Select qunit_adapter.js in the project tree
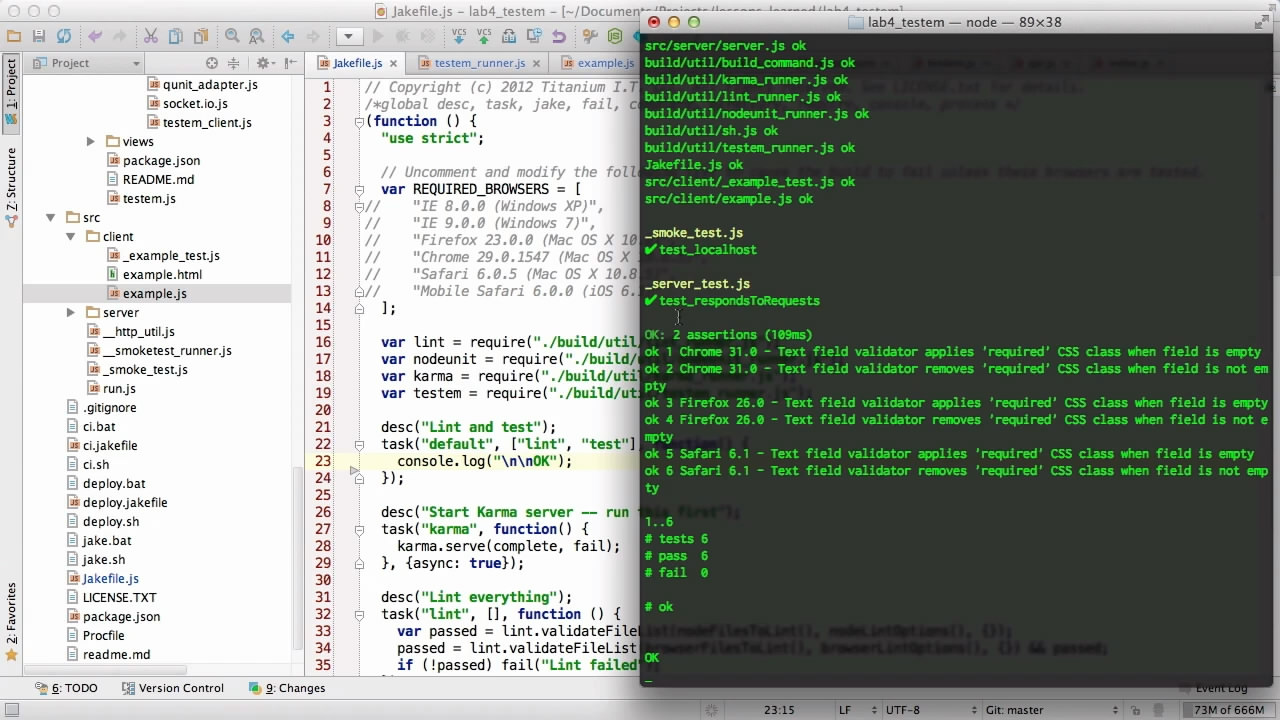1280x720 pixels. 210,85
